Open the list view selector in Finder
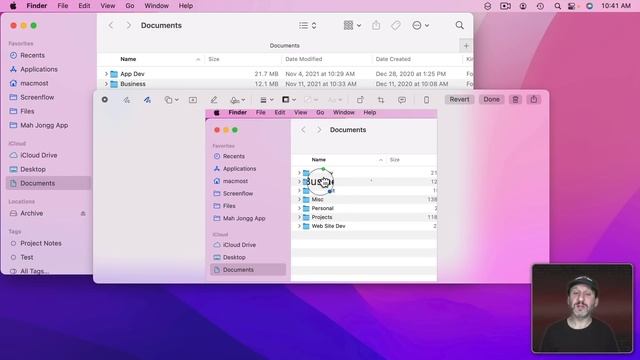 point(308,25)
